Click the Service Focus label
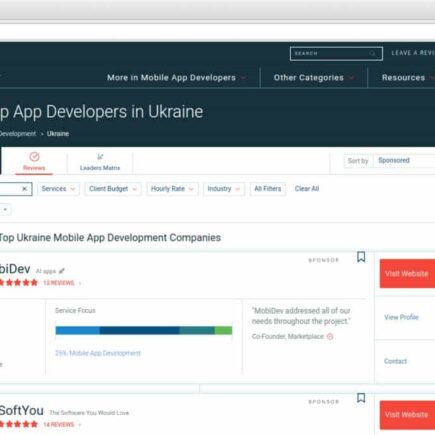This screenshot has width=435, height=435. pyautogui.click(x=75, y=311)
